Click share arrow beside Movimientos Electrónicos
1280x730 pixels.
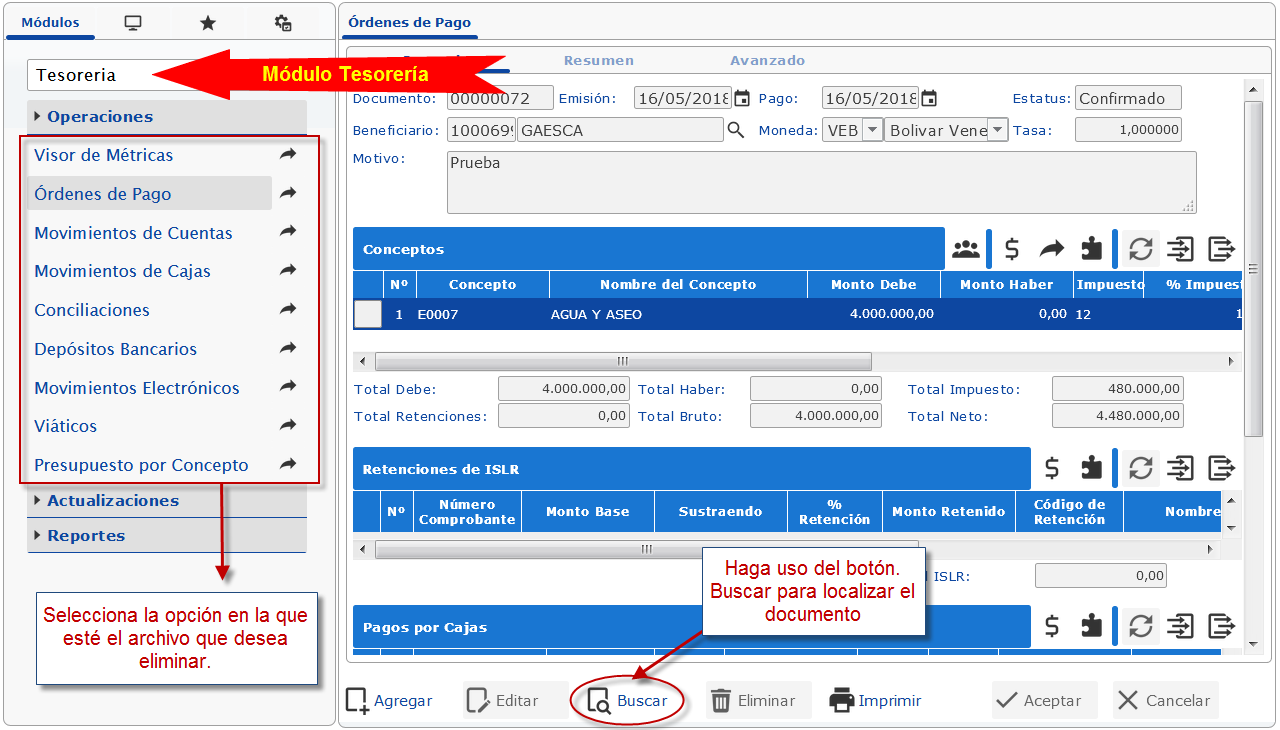coord(288,387)
